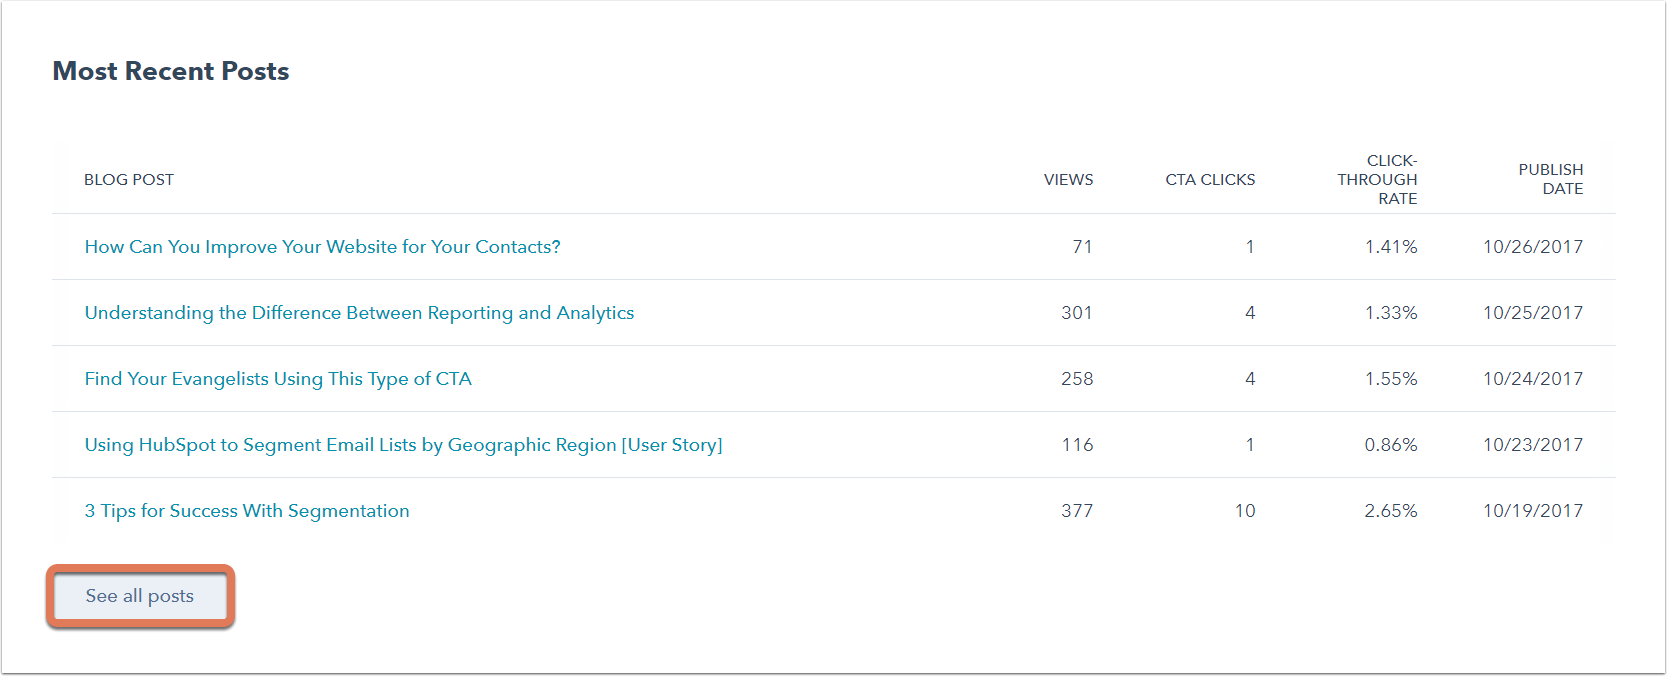Click the 10 CTA clicks value
The width and height of the screenshot is (1667, 676).
tap(1245, 511)
